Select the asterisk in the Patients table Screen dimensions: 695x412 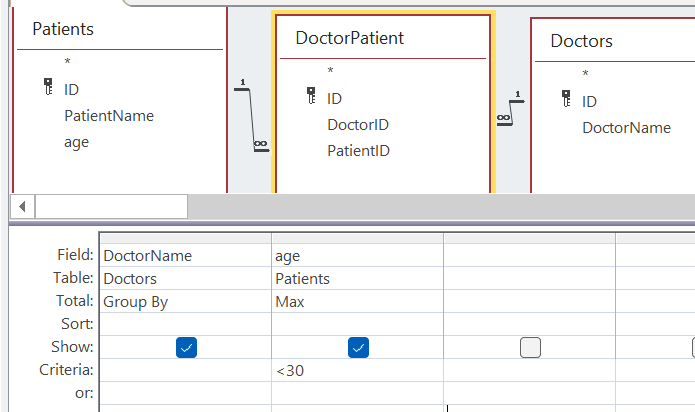coord(67,62)
